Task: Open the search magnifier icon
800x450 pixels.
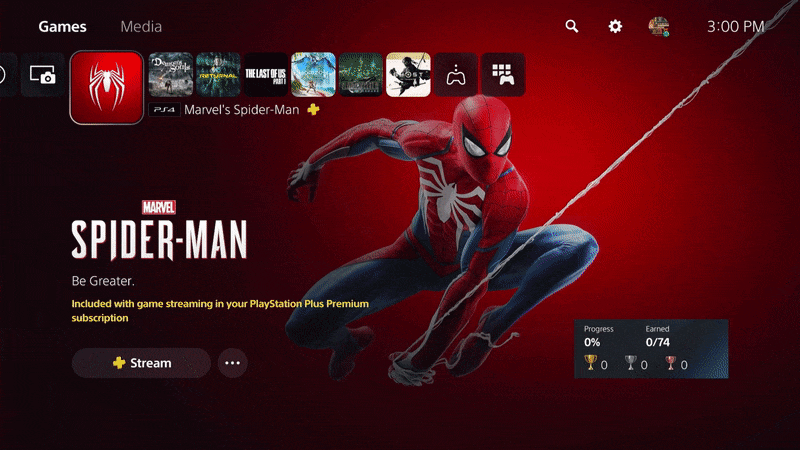Action: pos(571,27)
